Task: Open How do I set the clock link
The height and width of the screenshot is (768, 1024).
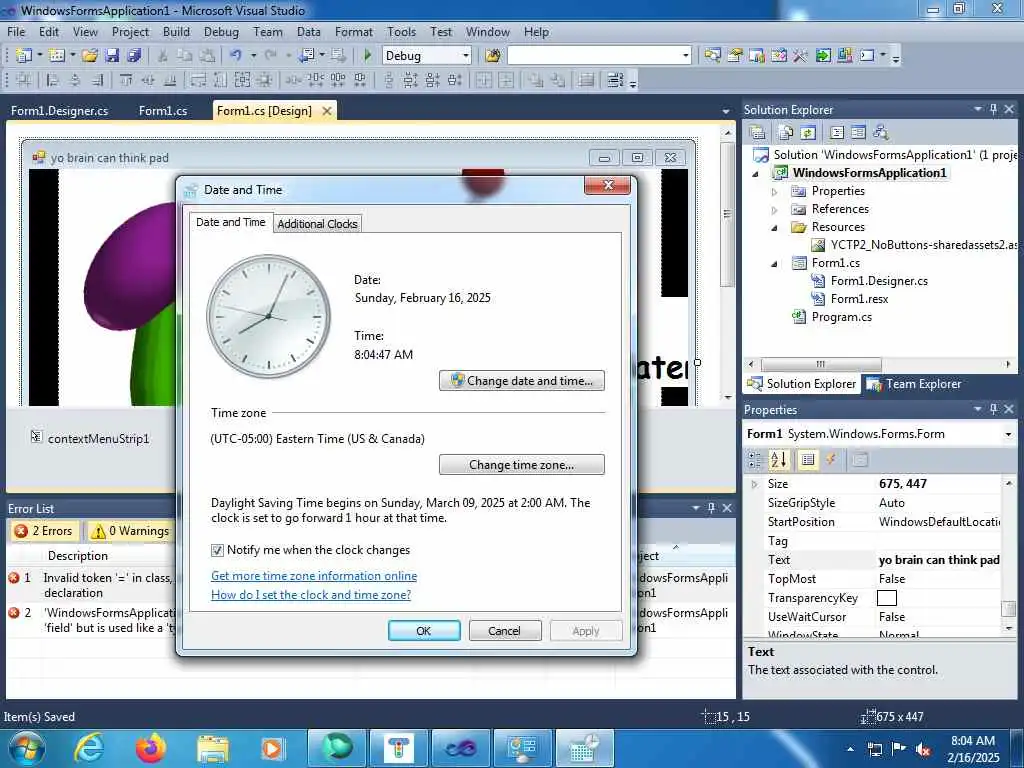Action: [x=311, y=595]
